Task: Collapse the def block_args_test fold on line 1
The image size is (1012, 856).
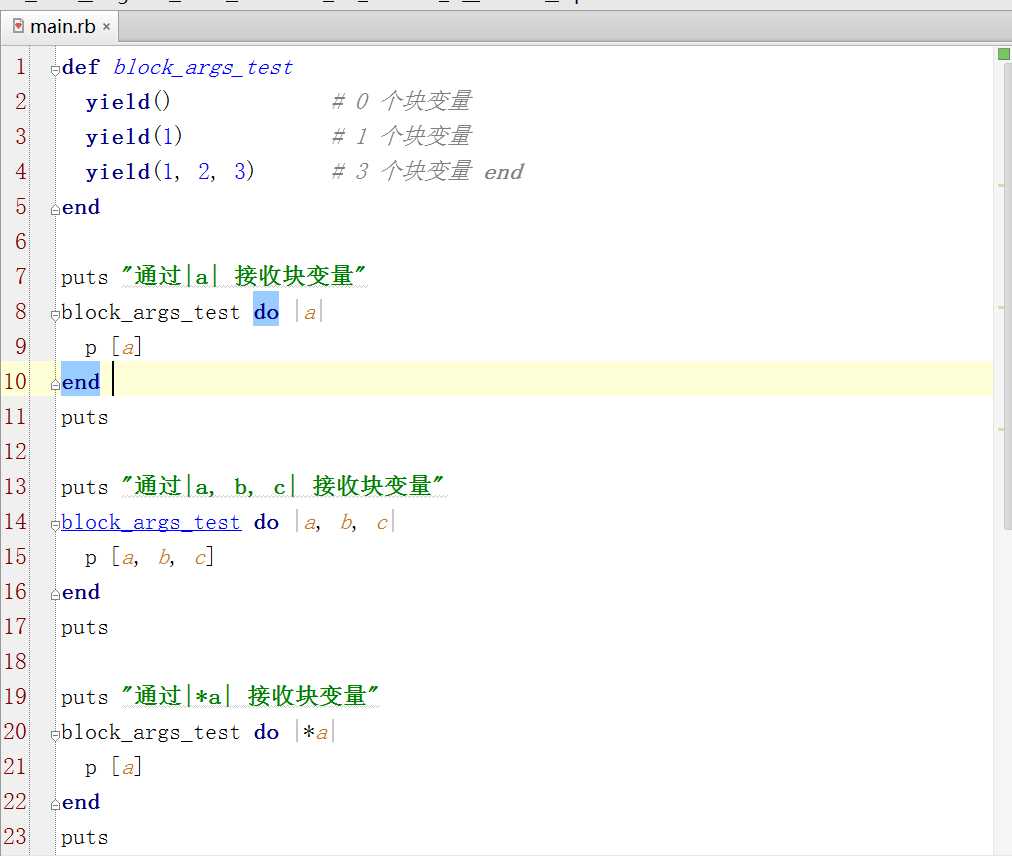Action: click(55, 70)
